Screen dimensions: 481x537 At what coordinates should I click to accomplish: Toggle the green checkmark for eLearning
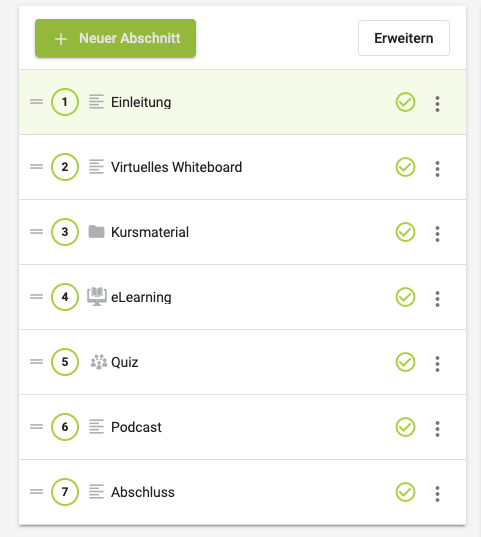point(405,297)
